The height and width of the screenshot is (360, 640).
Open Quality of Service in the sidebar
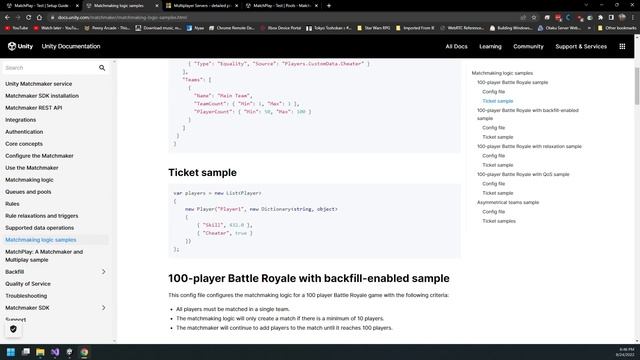click(28, 284)
